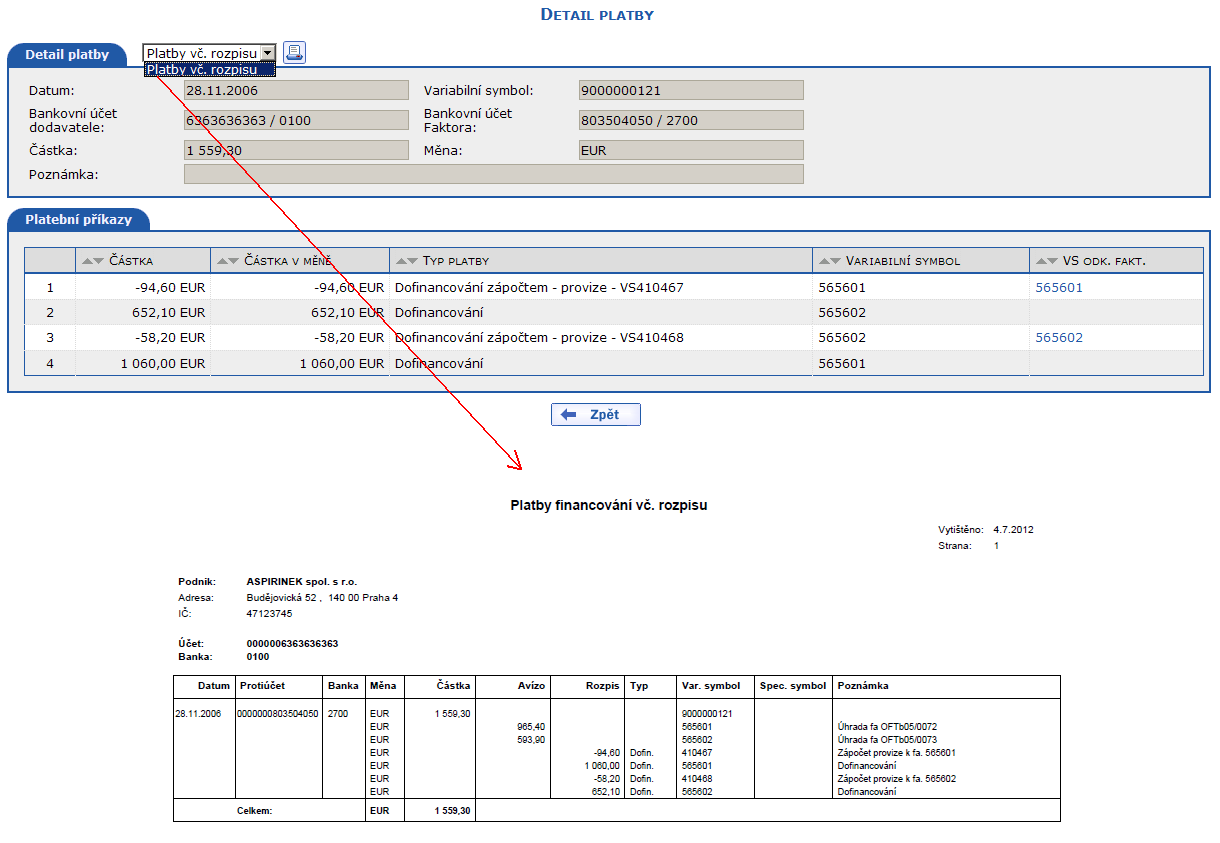Click note Zápočet provize k fa. 565601
Viewport: 1220px width, 843px height.
click(899, 753)
